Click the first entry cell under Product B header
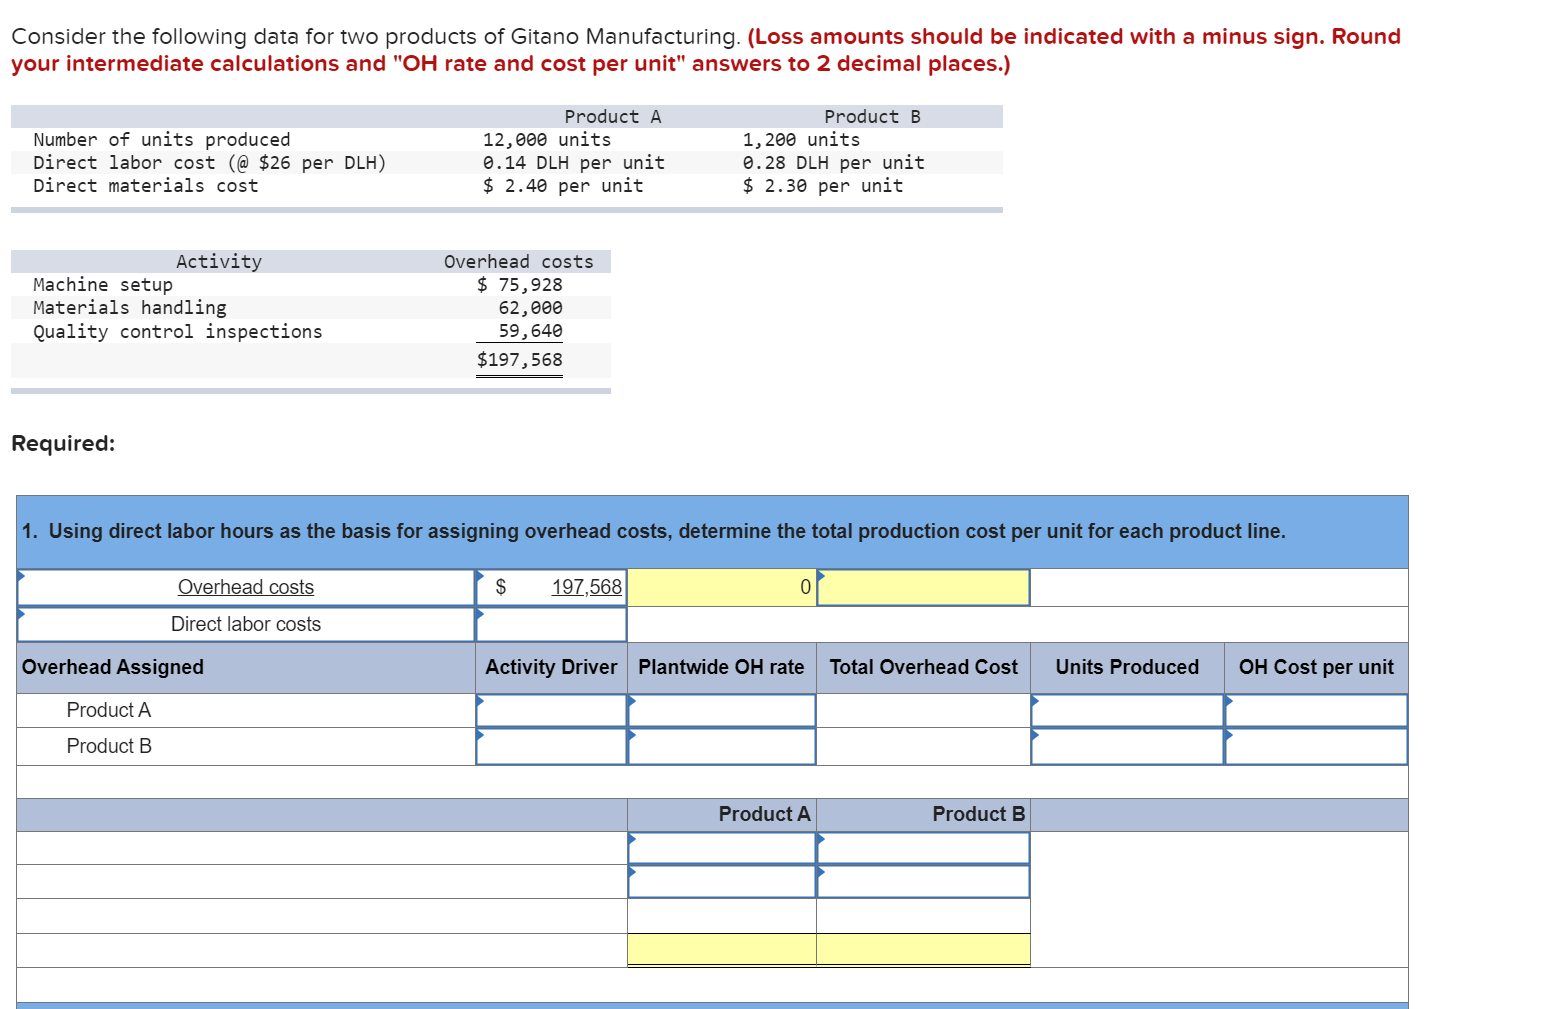Image resolution: width=1554 pixels, height=1009 pixels. (922, 847)
